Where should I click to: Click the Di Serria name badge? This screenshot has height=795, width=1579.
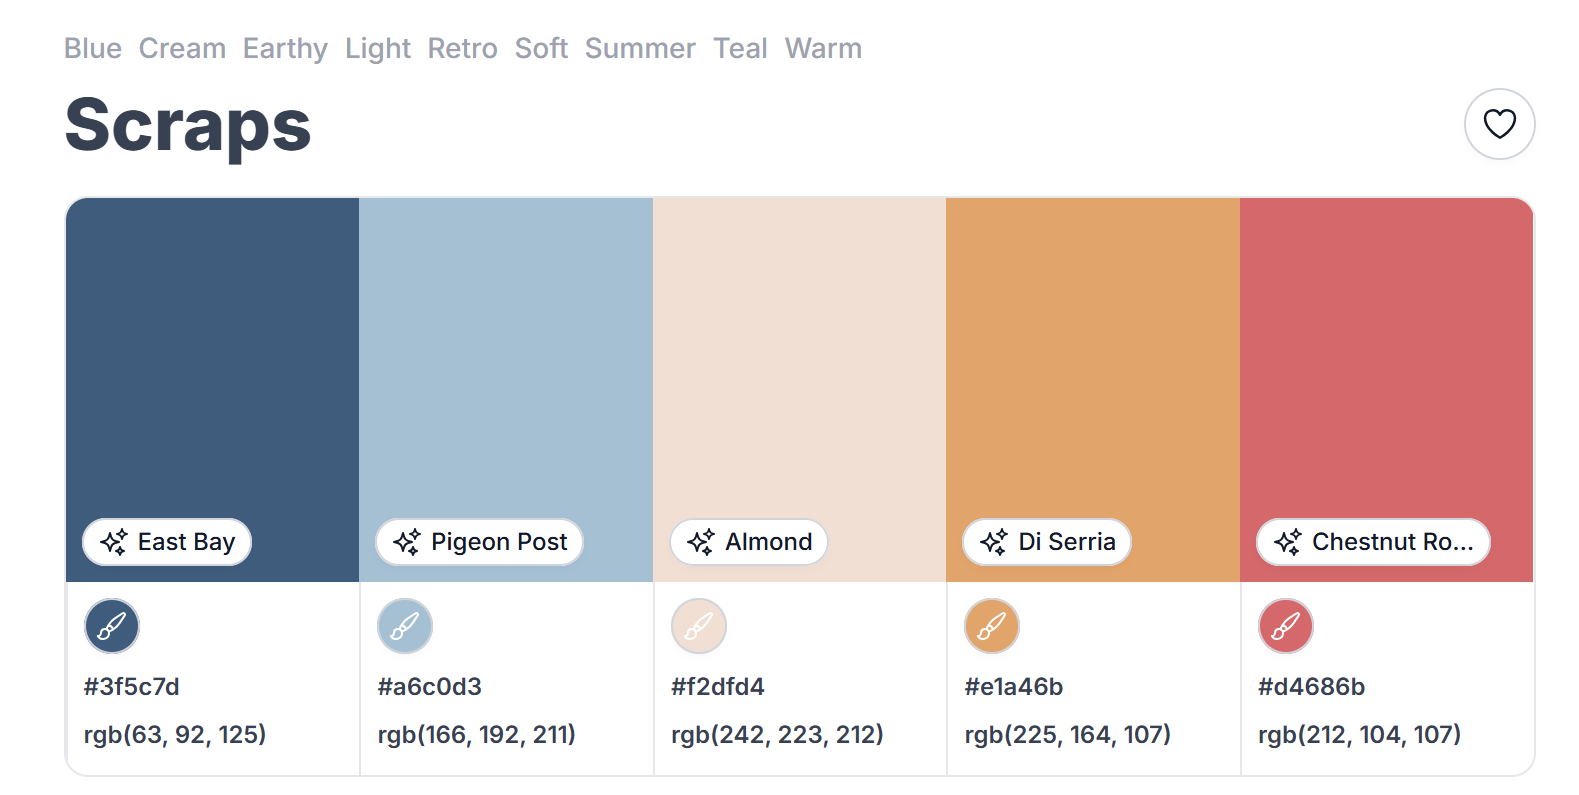point(1047,542)
